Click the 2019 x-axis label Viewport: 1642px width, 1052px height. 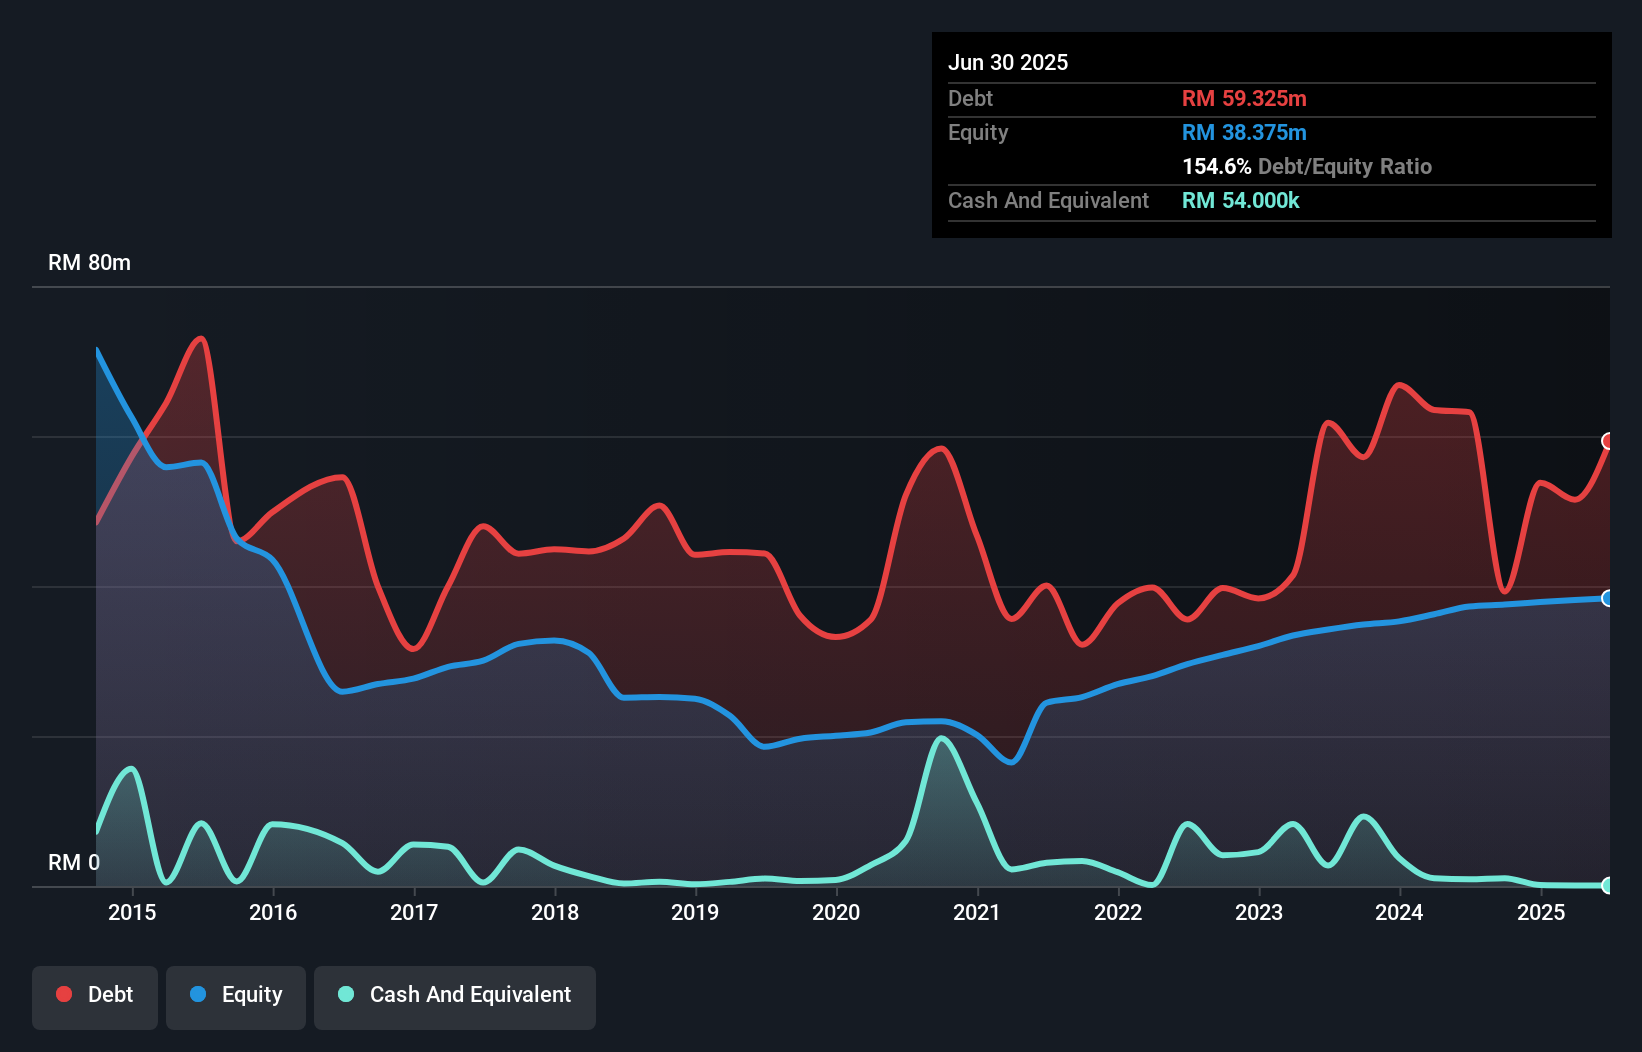[695, 912]
